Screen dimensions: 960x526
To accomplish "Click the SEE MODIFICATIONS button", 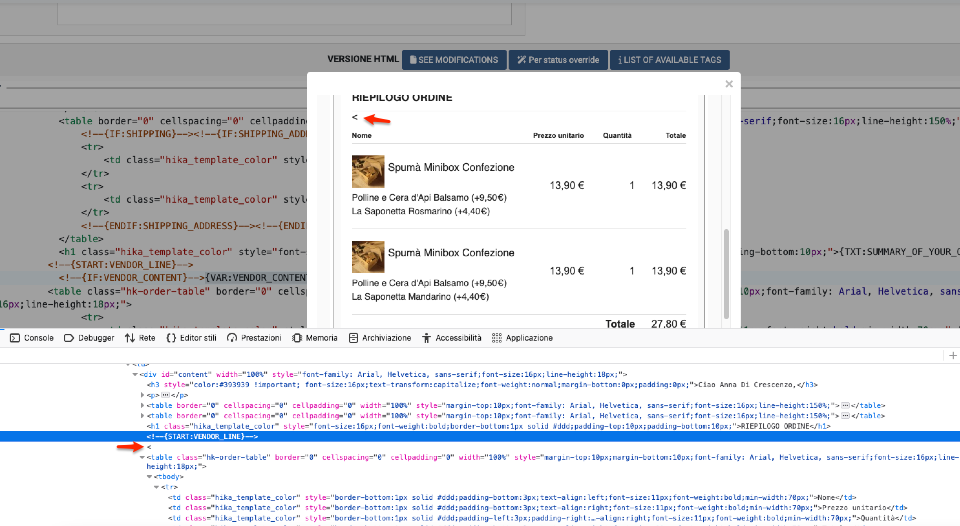I will tap(453, 60).
